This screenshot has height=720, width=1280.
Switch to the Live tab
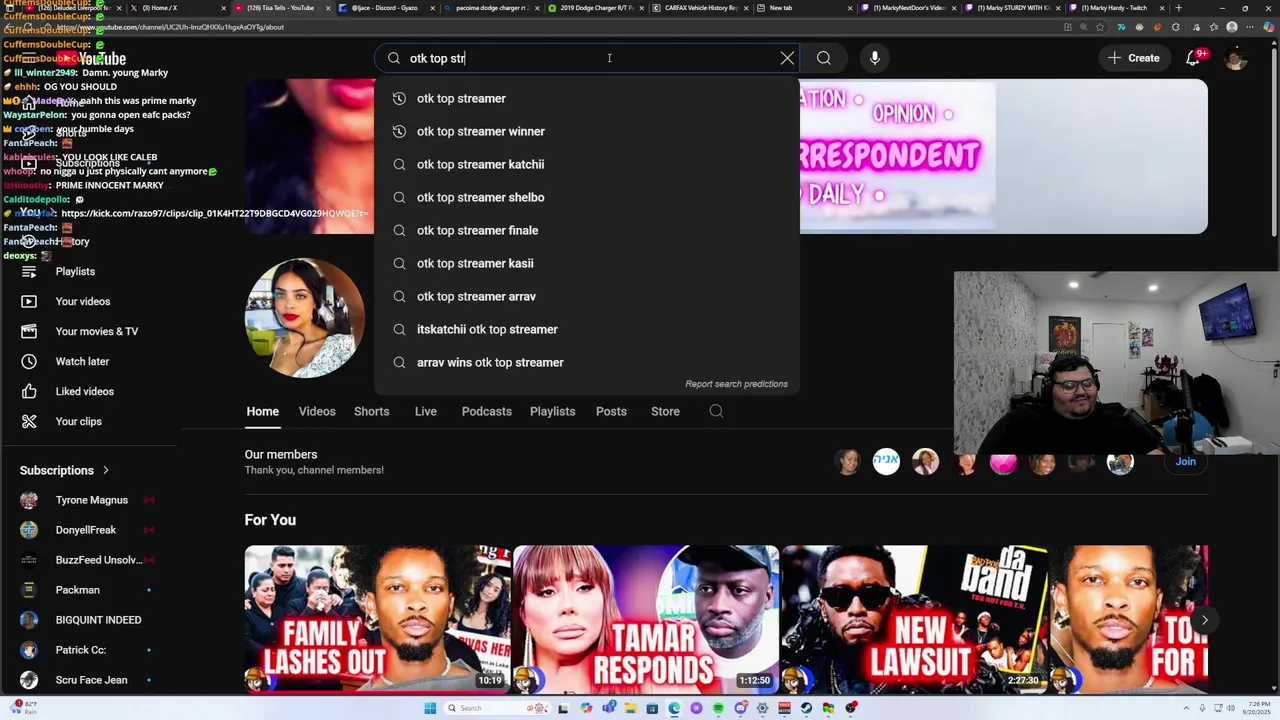(426, 411)
